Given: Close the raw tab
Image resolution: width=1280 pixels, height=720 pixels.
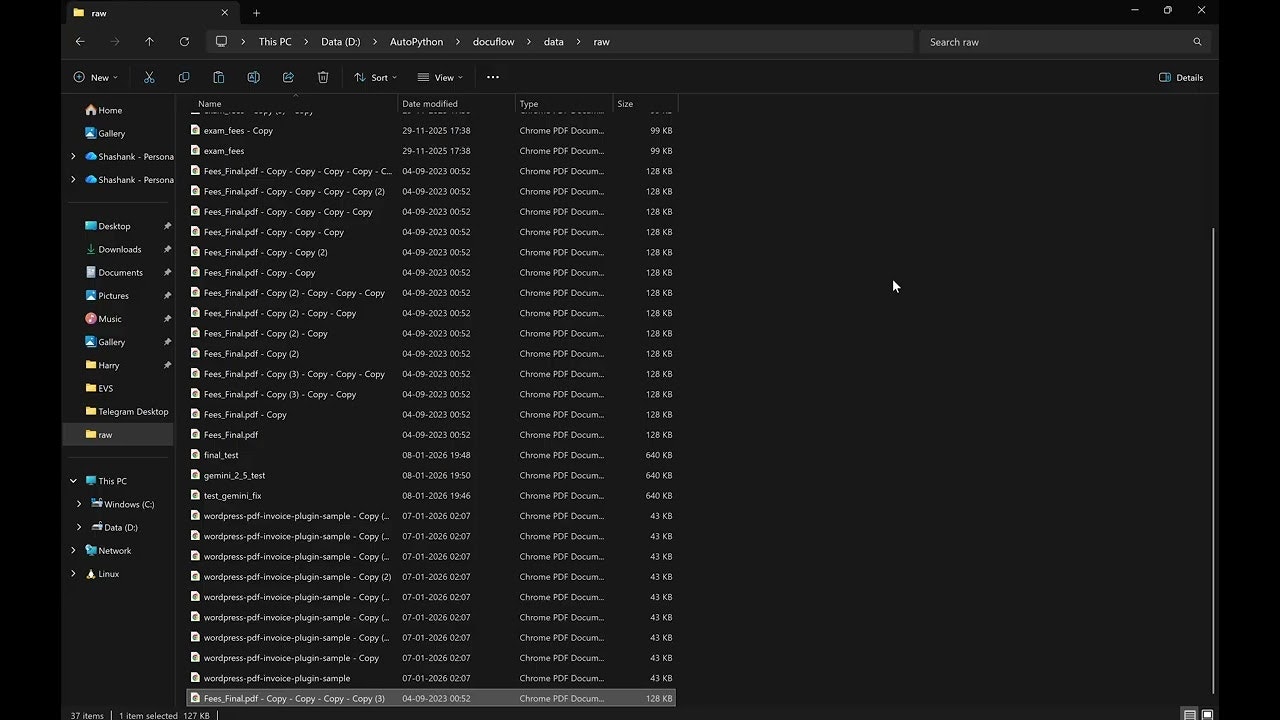Looking at the screenshot, I should [x=224, y=13].
